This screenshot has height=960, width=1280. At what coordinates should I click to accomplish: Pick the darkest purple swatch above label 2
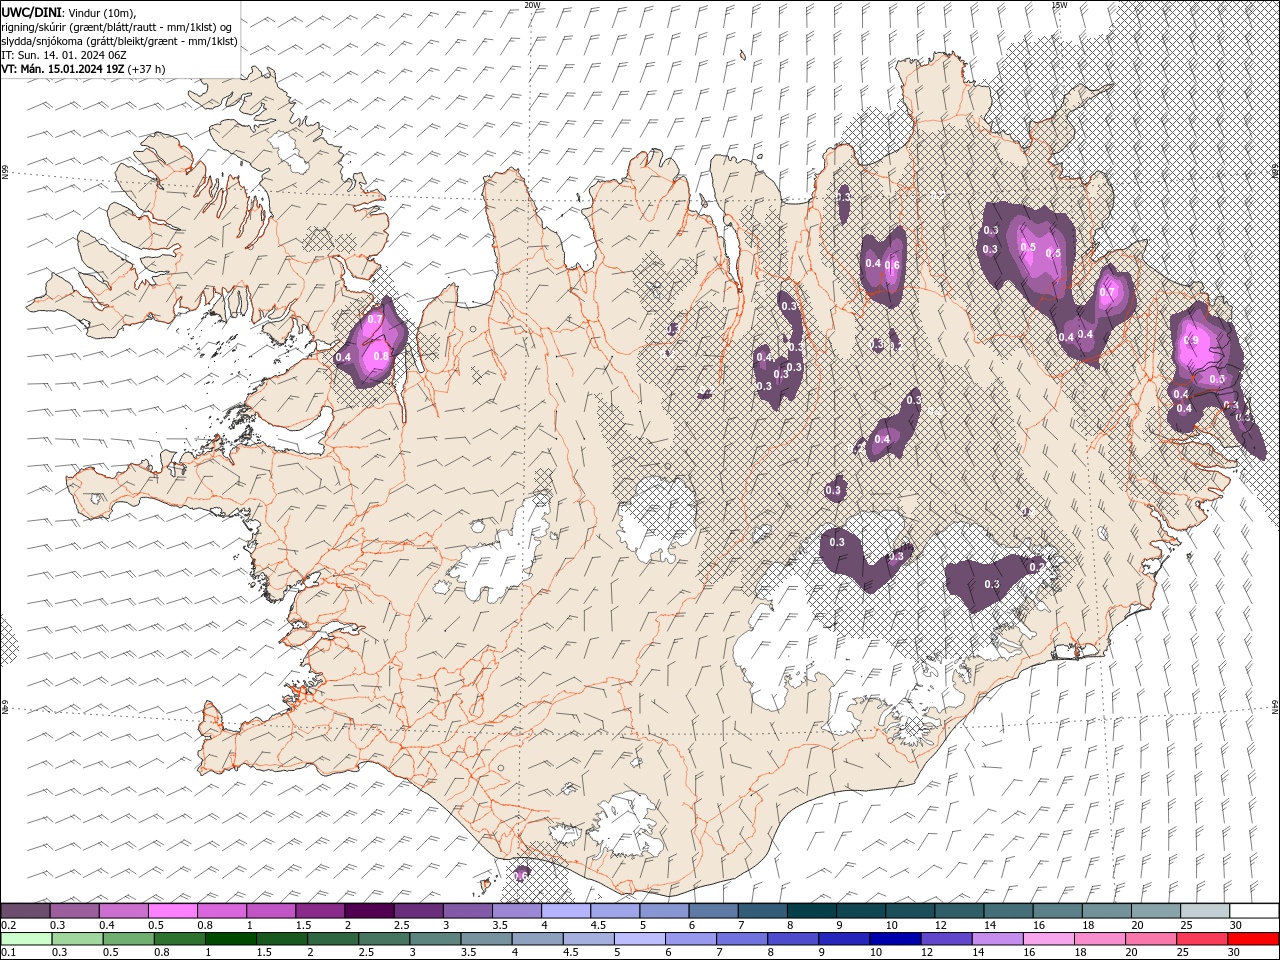pyautogui.click(x=369, y=911)
